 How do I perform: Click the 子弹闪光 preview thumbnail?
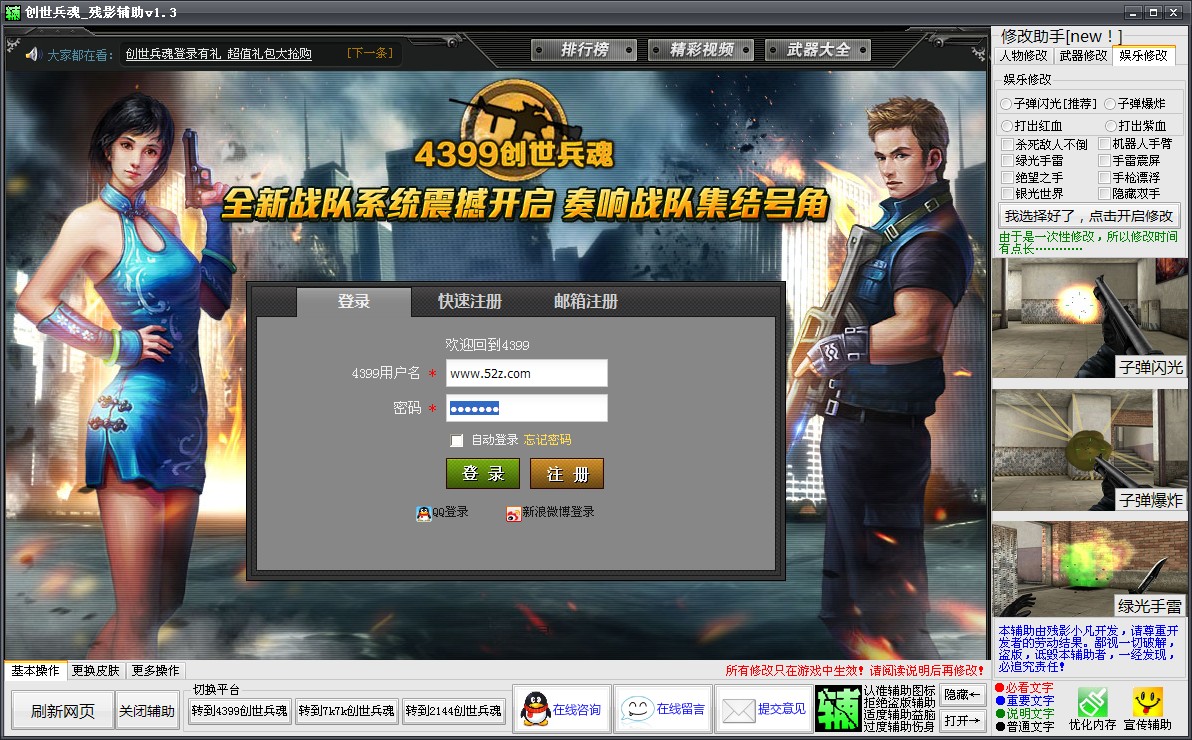[x=1090, y=318]
